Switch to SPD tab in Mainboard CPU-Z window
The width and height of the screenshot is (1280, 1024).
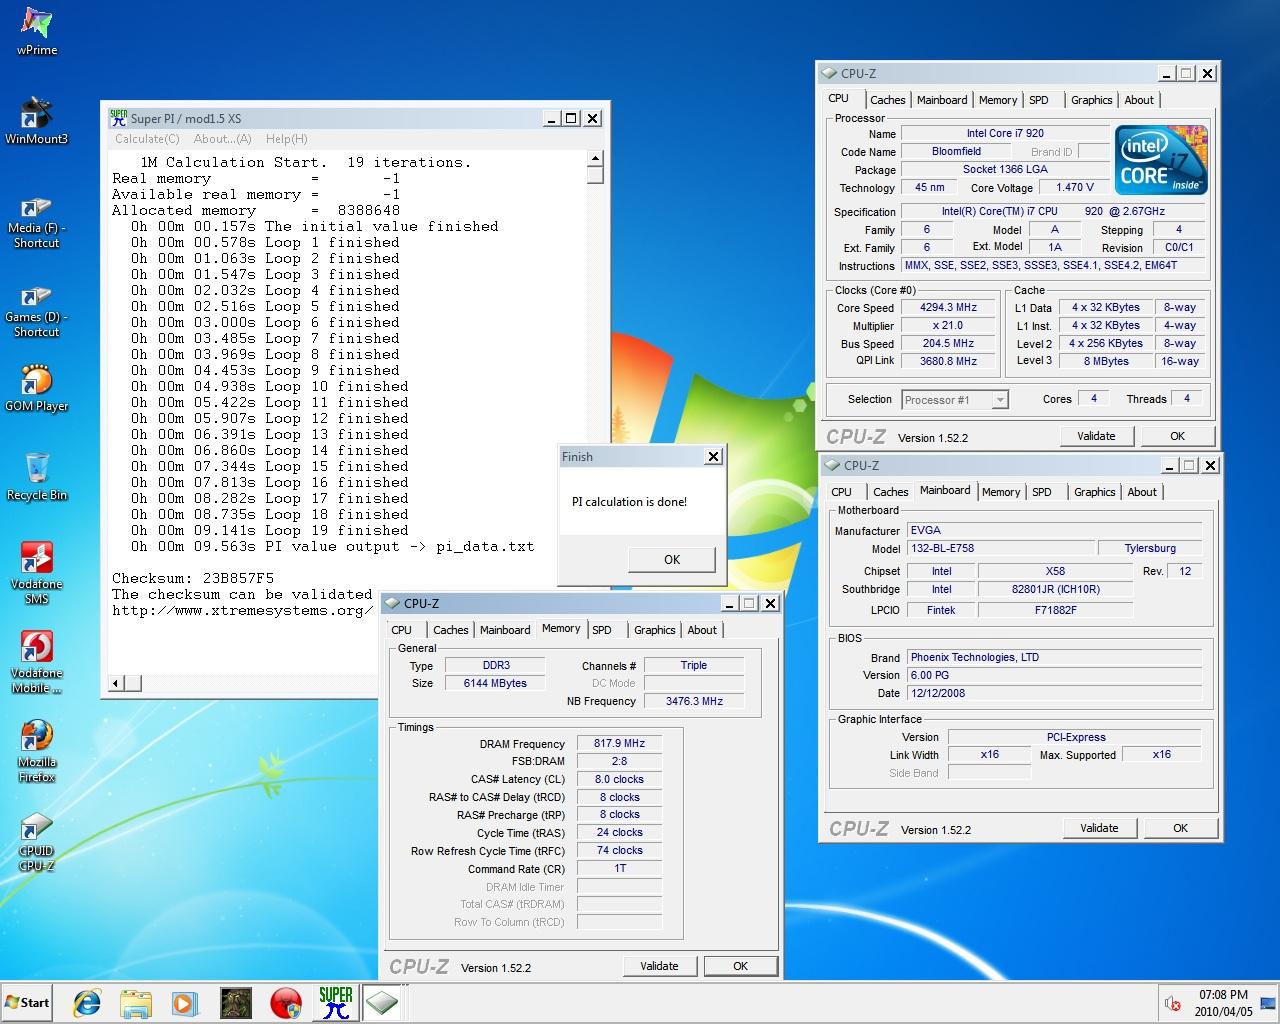pyautogui.click(x=1042, y=492)
